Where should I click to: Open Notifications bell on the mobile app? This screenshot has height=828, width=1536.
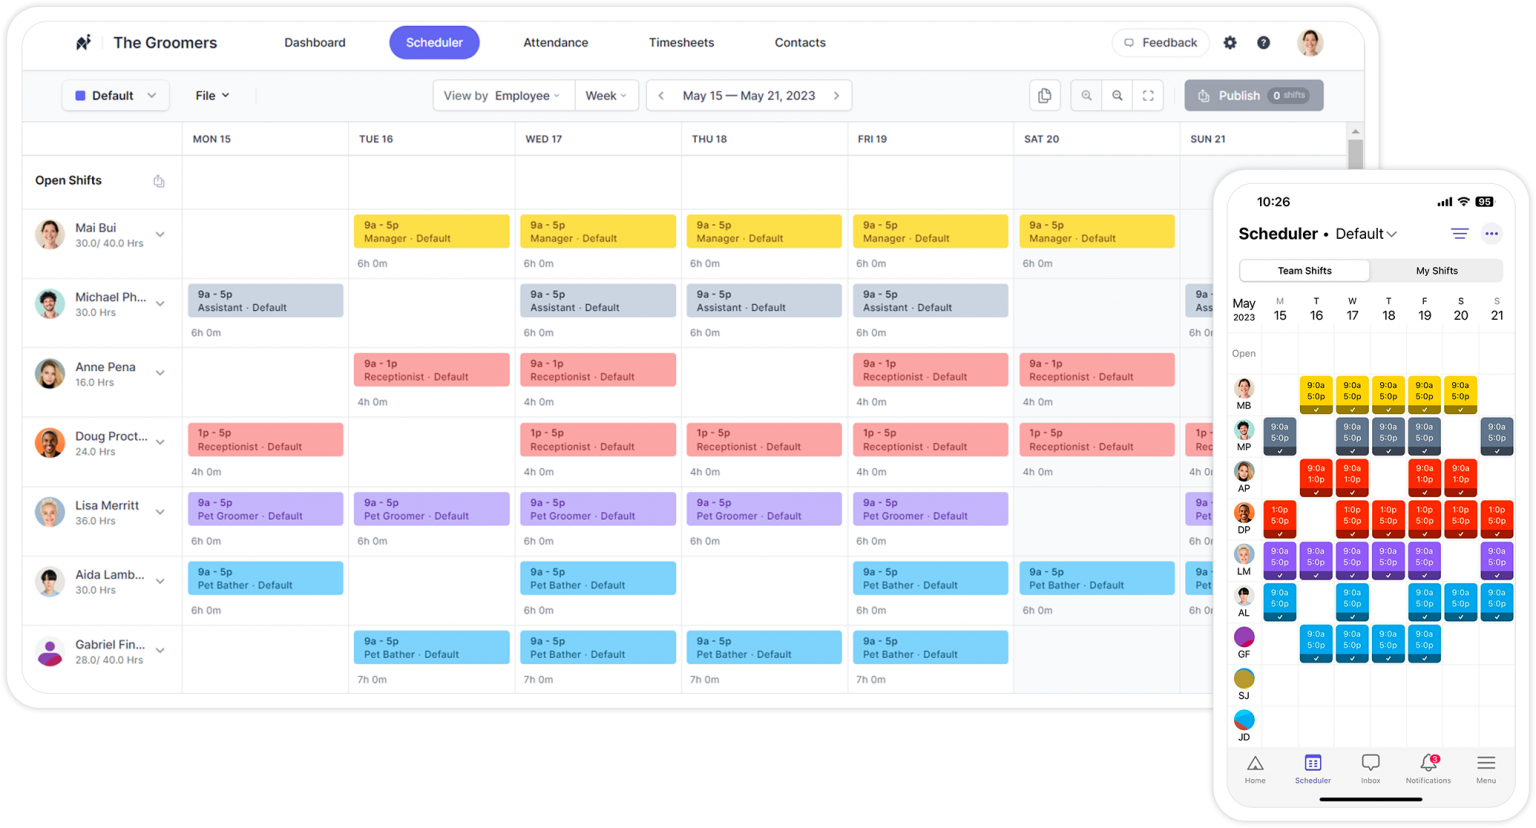coord(1428,763)
